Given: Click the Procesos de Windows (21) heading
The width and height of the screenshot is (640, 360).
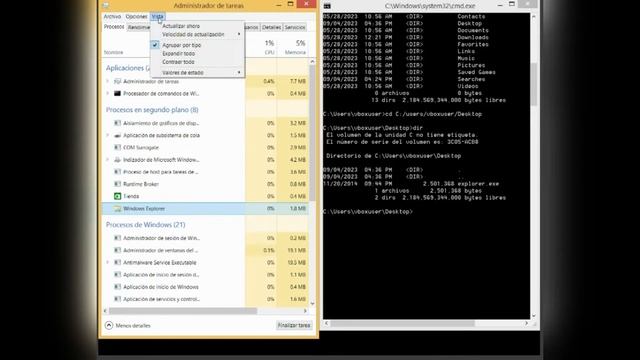Looking at the screenshot, I should click(x=145, y=225).
